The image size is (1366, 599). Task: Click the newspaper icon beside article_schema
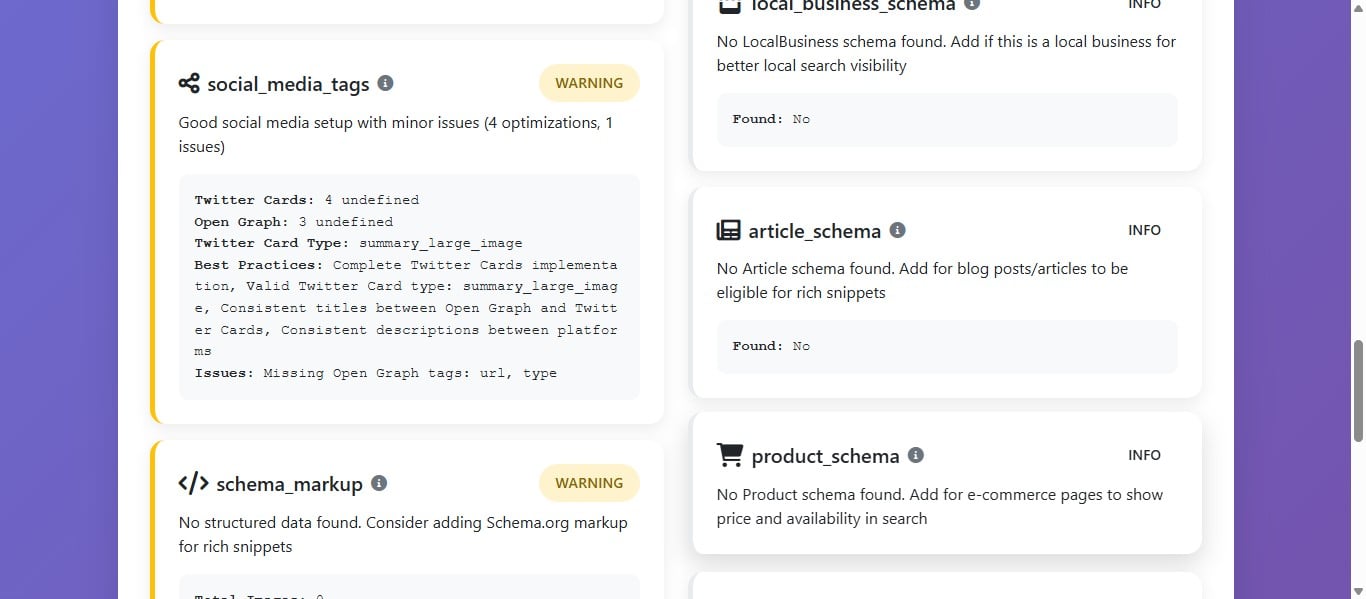(x=729, y=231)
